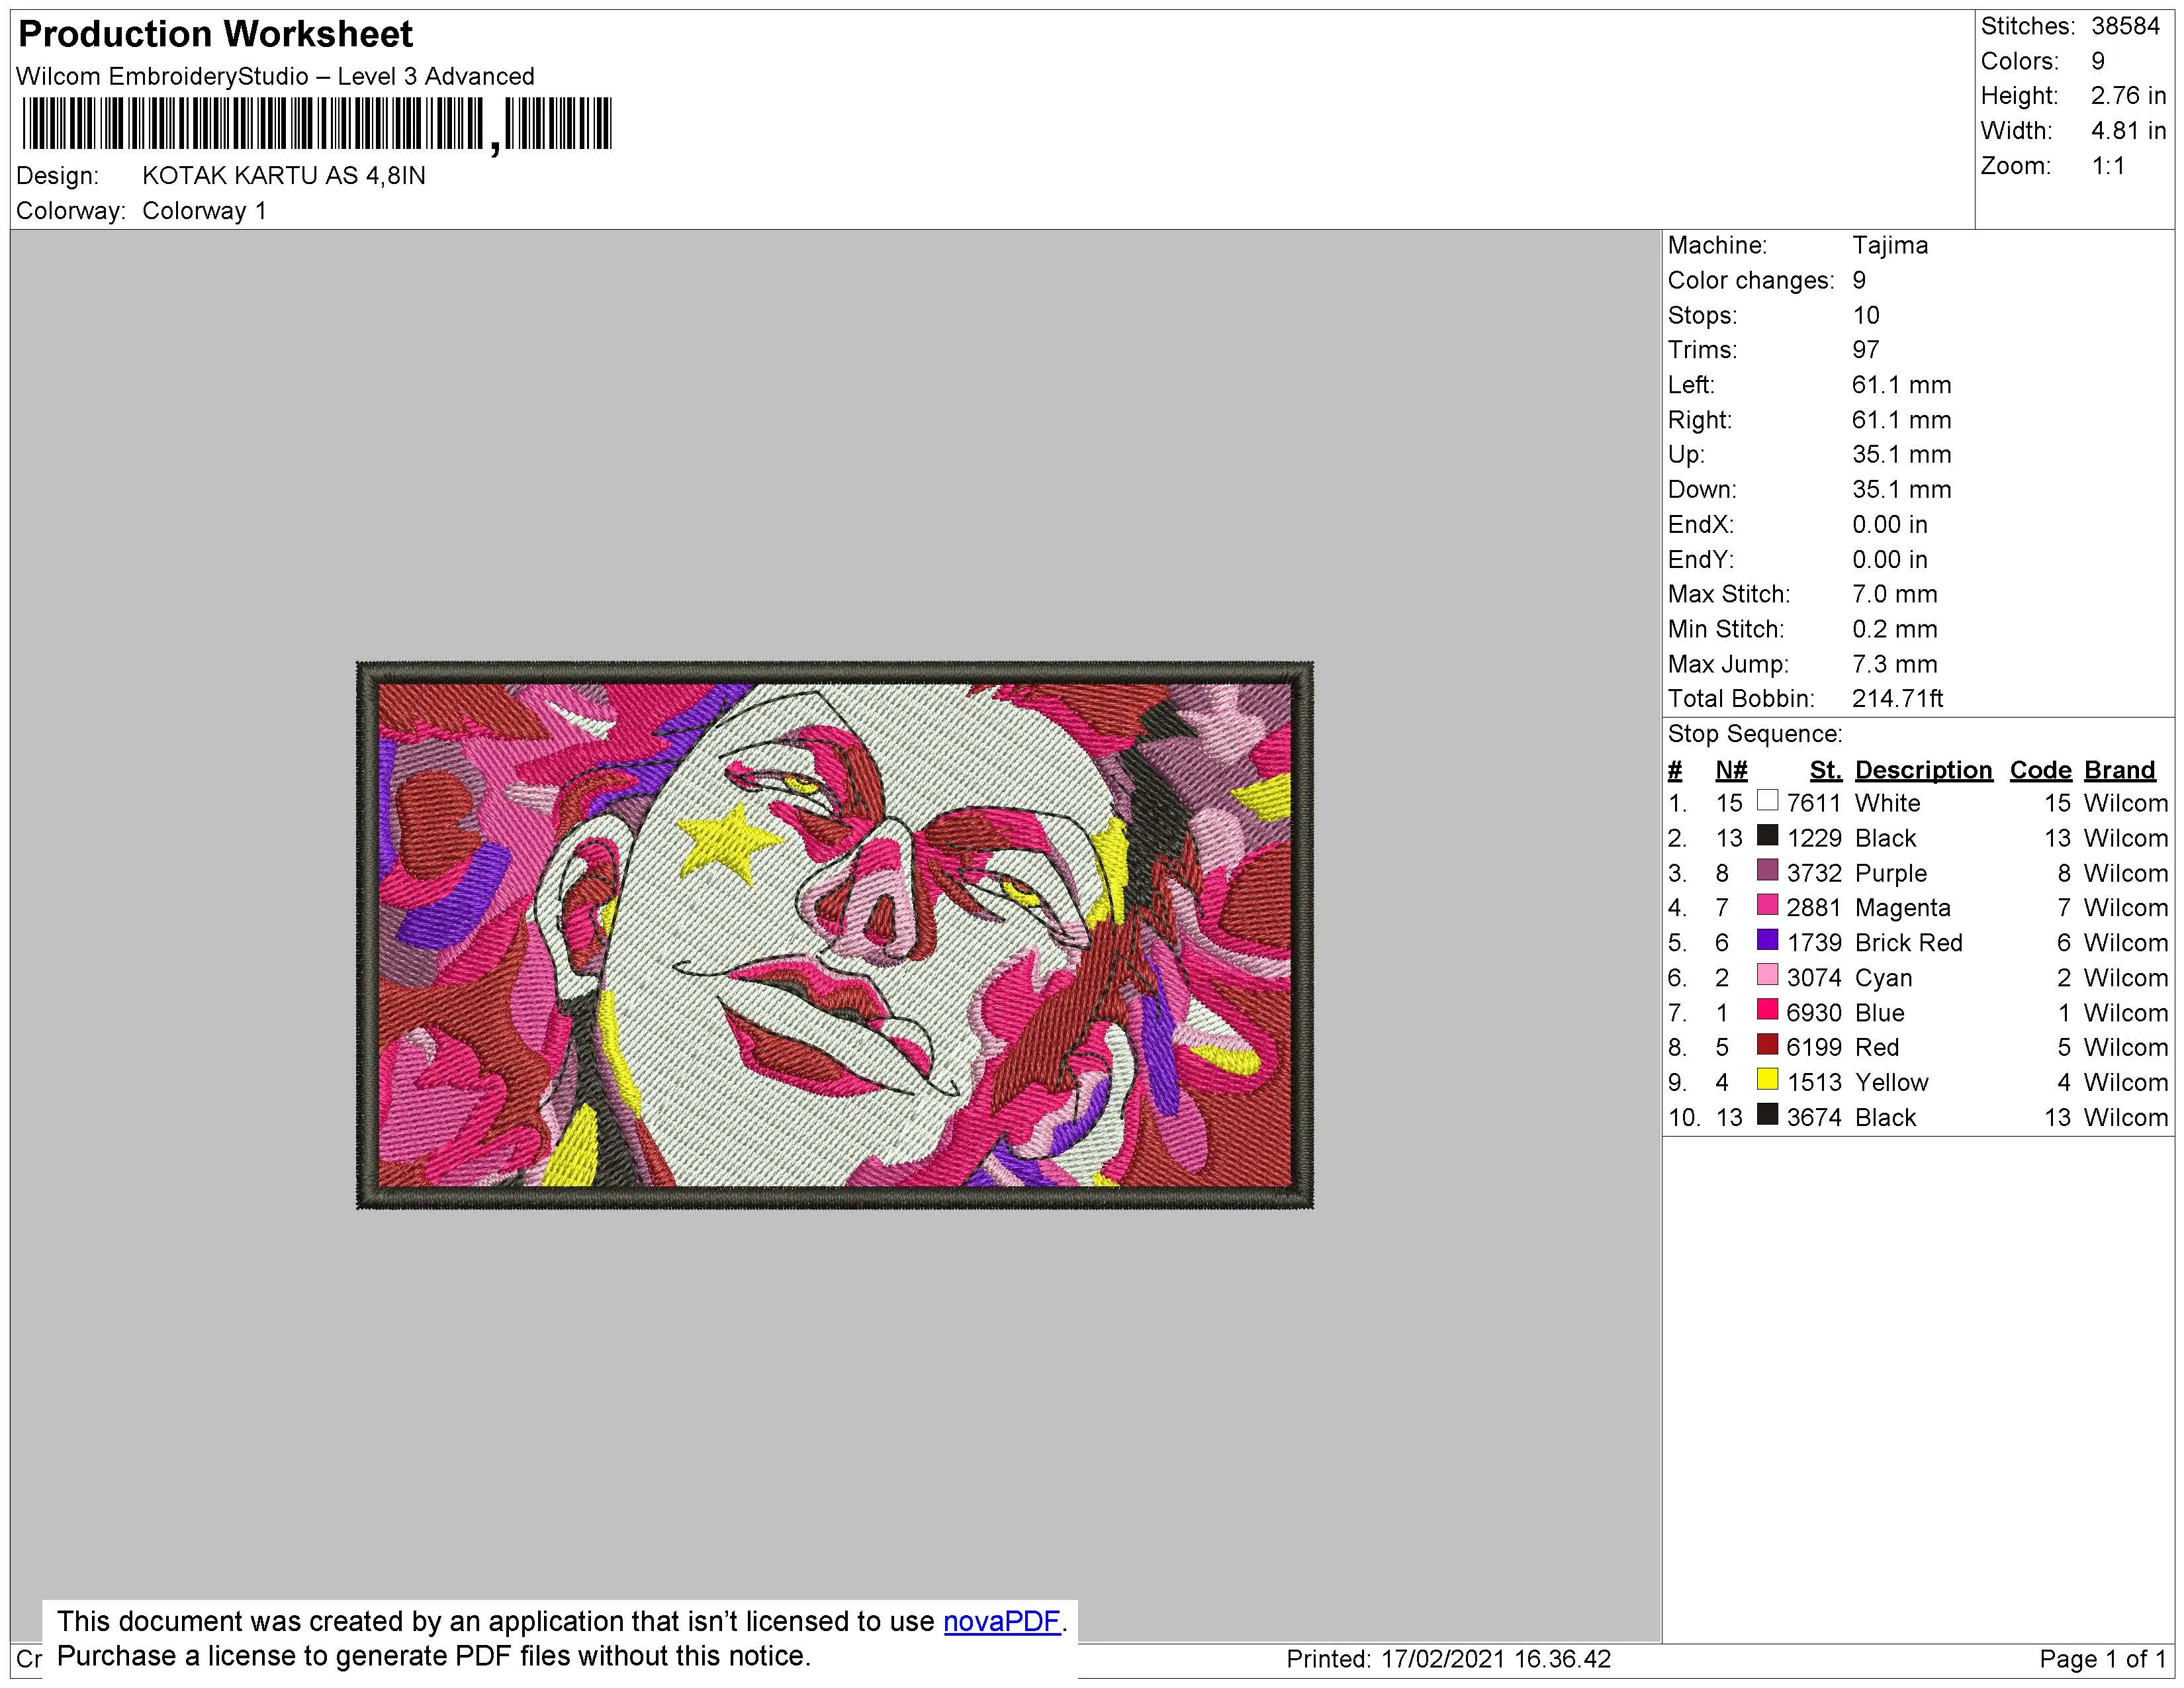Click the Width value 4.81 in
The image size is (2184, 1688).
tap(2128, 131)
